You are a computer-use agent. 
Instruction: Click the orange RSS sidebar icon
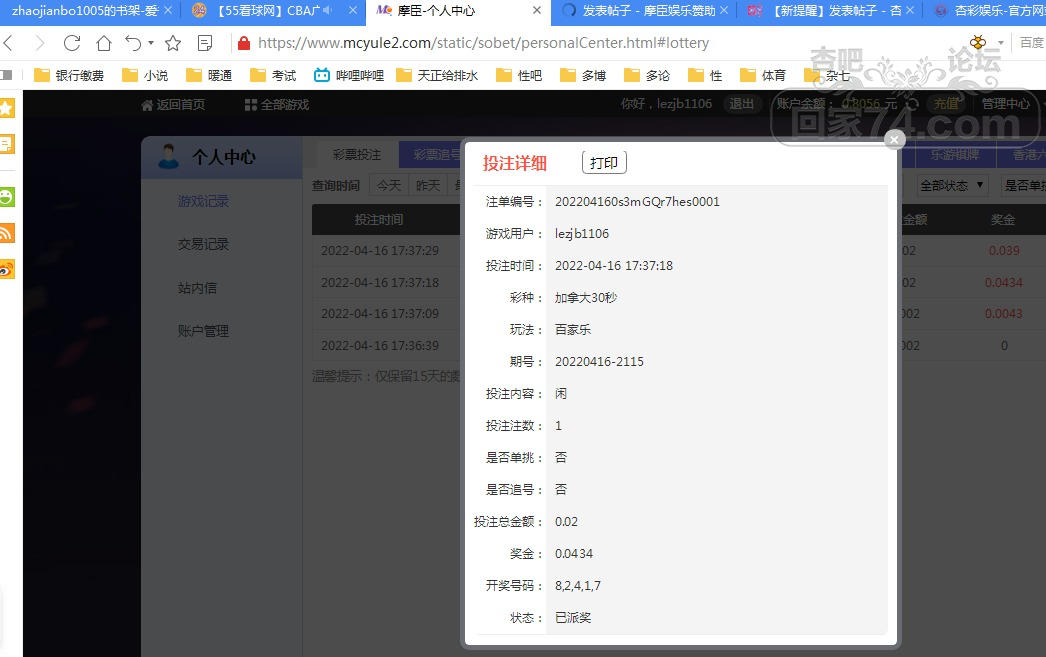click(7, 233)
